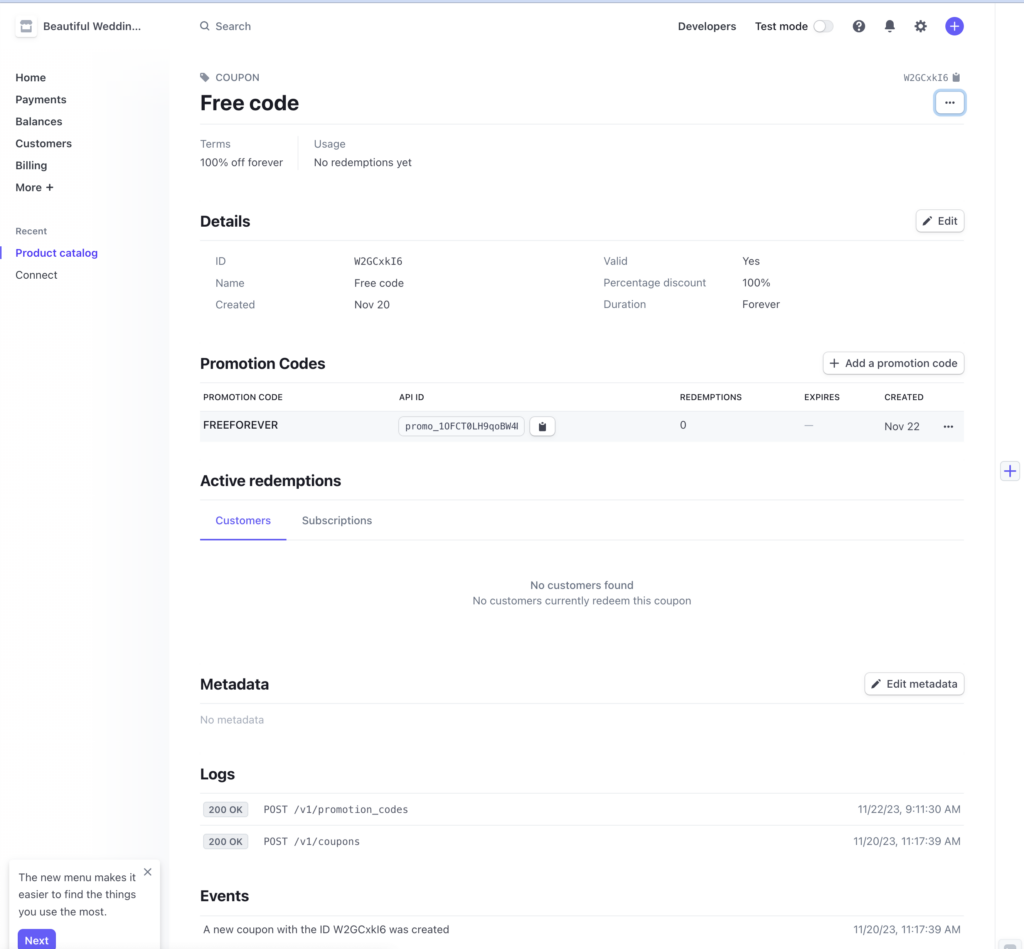
Task: Copy the coupon ID W2GCxkI6 at top
Action: click(956, 78)
